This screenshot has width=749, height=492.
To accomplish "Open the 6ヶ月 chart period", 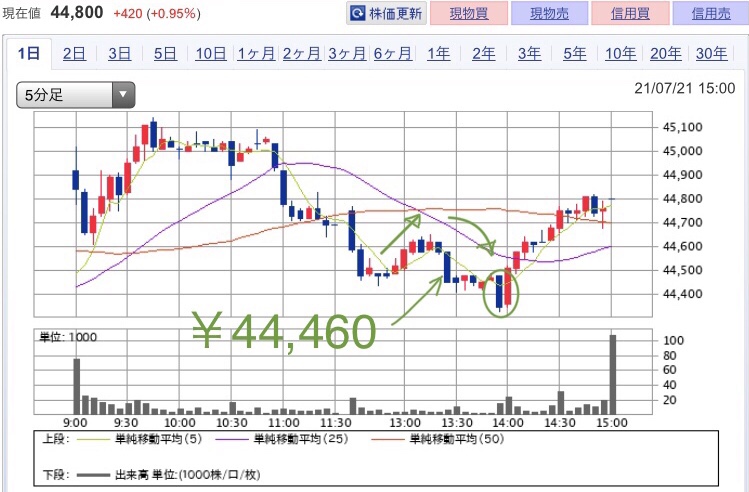I will 393,53.
